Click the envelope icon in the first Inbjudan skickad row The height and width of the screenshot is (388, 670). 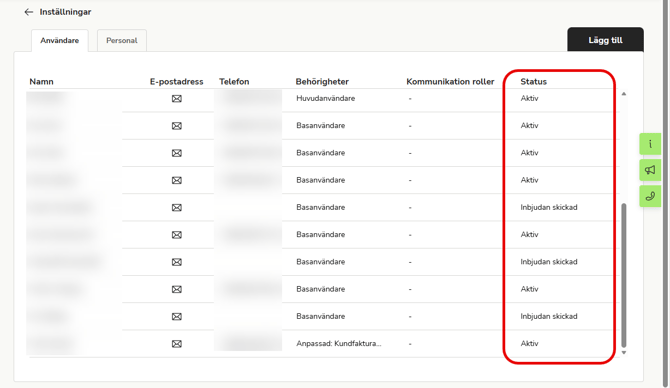[176, 208]
